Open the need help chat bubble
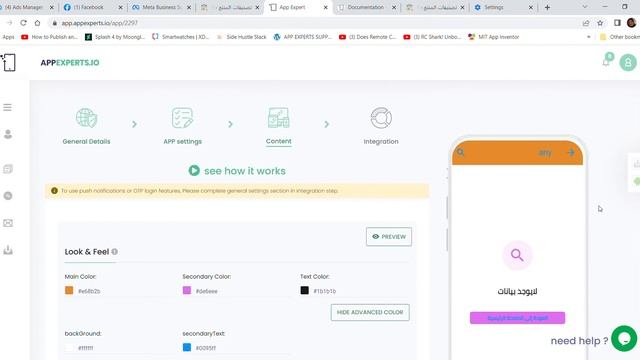640x360 pixels. tap(624, 338)
